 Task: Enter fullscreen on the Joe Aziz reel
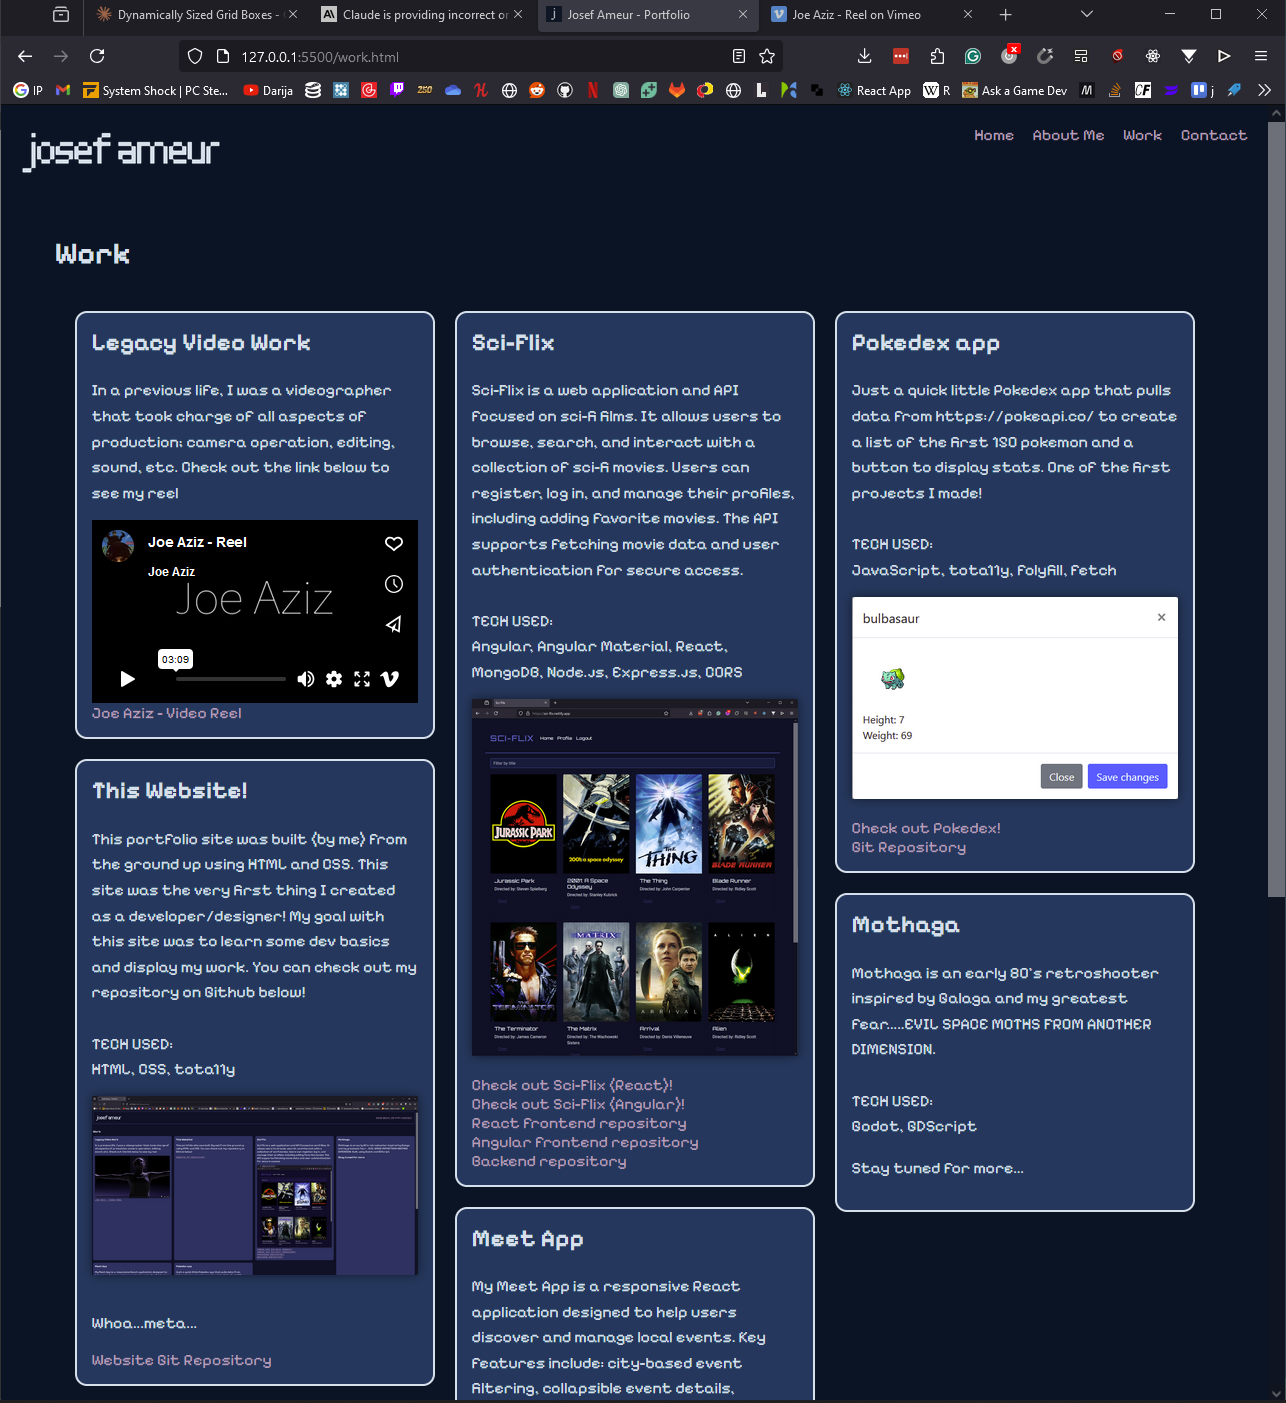click(362, 679)
